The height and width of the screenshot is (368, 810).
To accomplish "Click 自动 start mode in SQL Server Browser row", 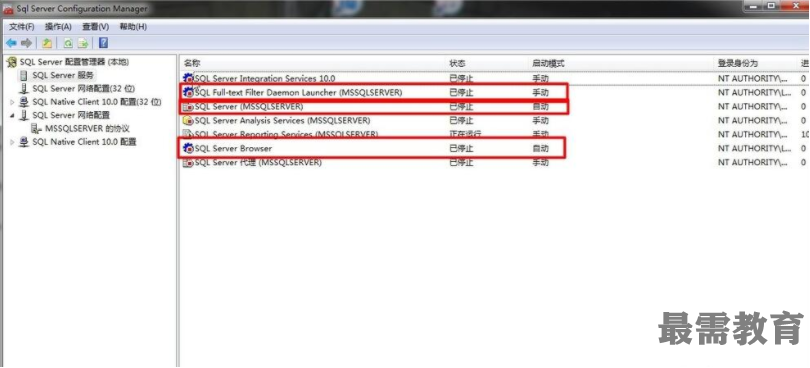I will click(540, 148).
